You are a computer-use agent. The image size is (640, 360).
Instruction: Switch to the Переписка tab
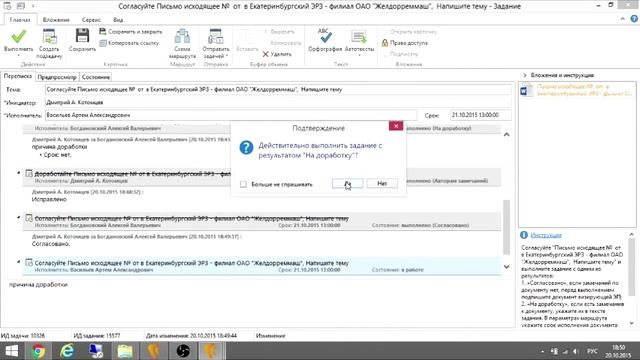tap(18, 76)
